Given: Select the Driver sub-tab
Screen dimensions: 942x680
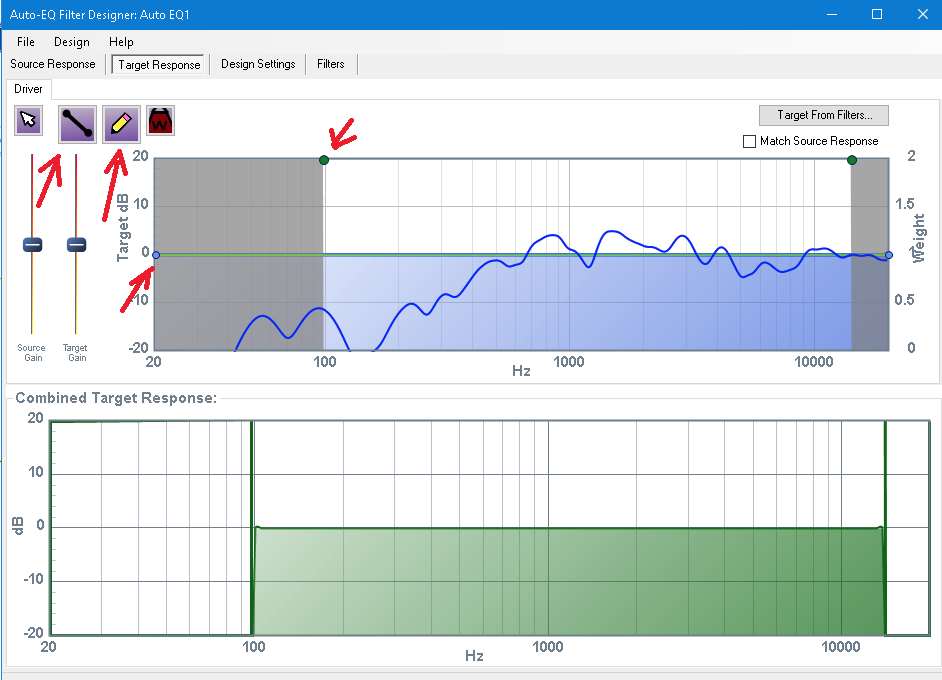Looking at the screenshot, I should click(x=28, y=89).
